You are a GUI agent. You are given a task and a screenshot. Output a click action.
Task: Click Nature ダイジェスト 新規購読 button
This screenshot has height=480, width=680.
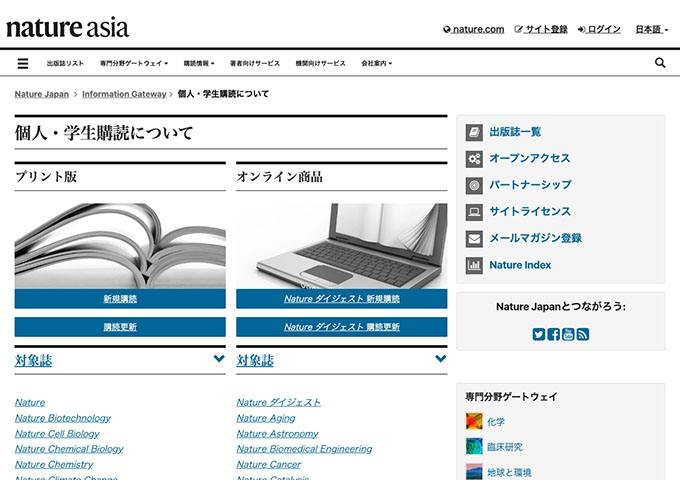coord(342,299)
